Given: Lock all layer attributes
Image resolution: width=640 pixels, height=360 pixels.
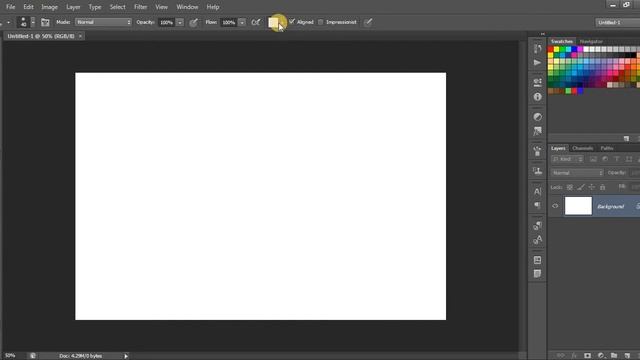Looking at the screenshot, I should 602,187.
